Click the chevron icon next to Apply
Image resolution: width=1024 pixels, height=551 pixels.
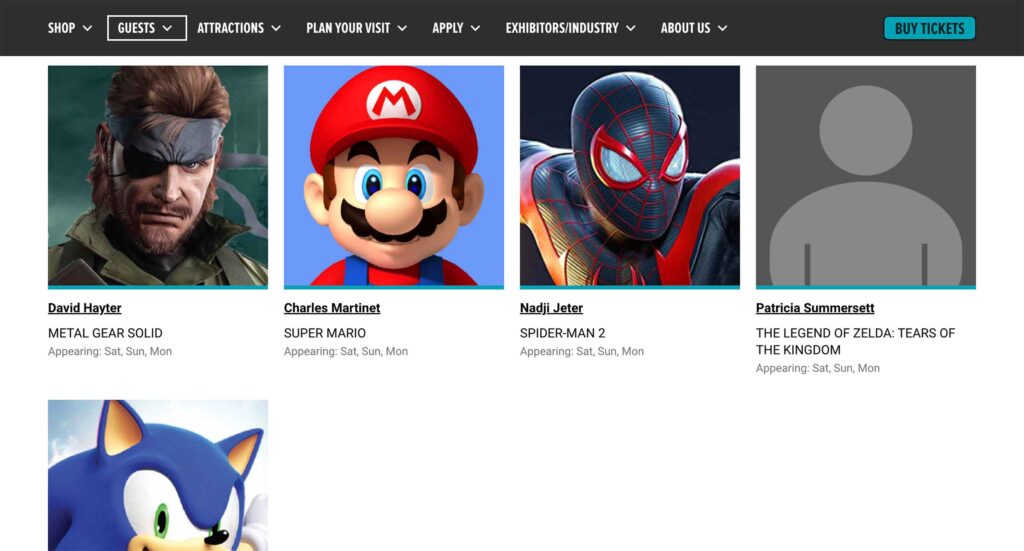475,28
